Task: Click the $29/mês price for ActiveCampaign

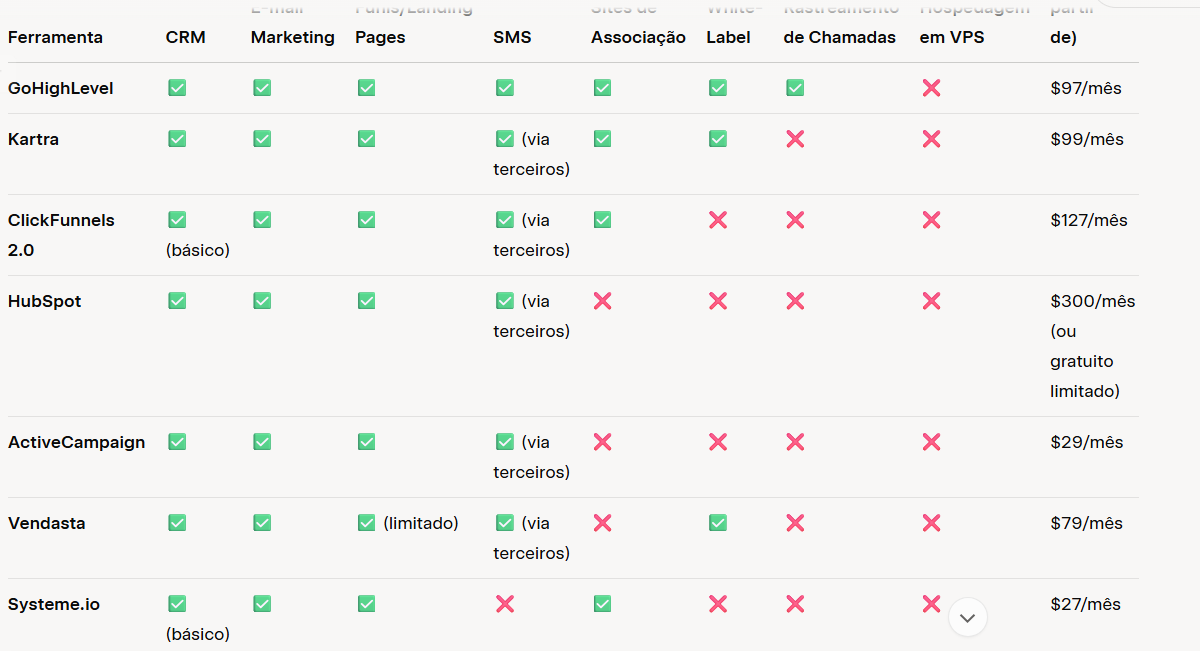Action: tap(1086, 442)
